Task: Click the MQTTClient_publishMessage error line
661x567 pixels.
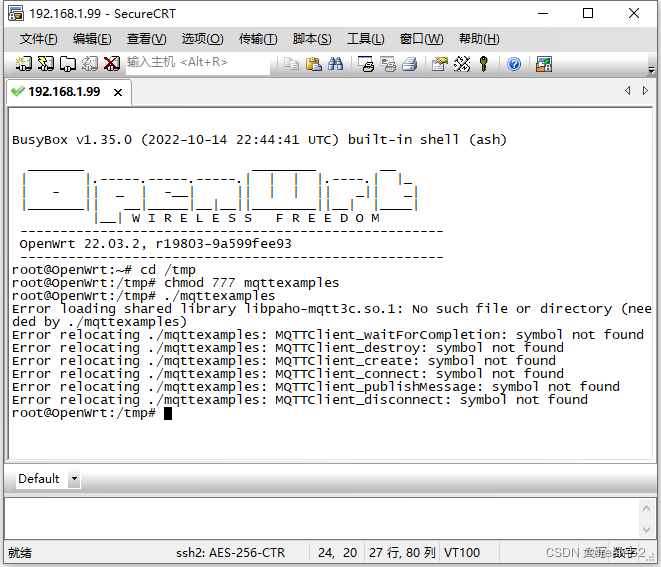Action: [316, 387]
